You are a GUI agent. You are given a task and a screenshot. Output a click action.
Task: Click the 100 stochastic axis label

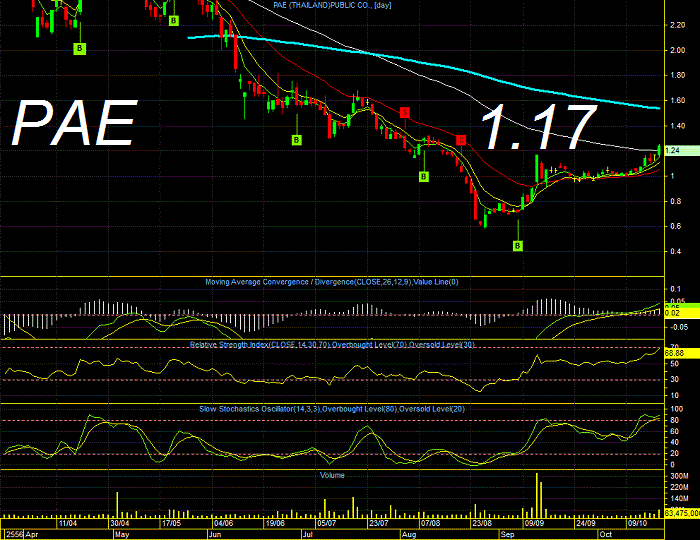tap(676, 409)
